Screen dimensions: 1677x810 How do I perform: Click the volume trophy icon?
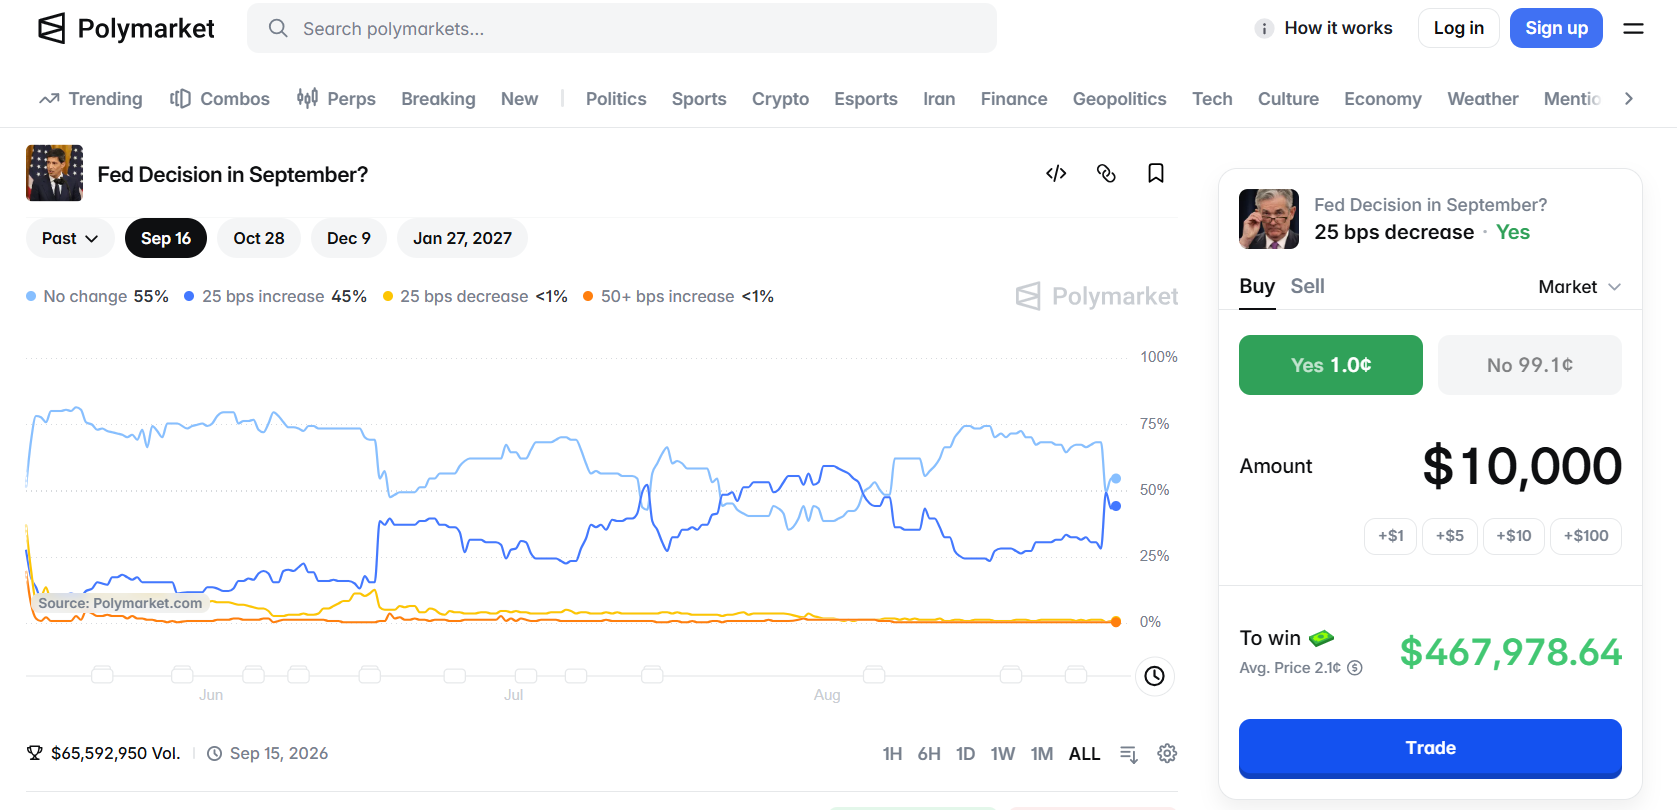click(x=35, y=753)
